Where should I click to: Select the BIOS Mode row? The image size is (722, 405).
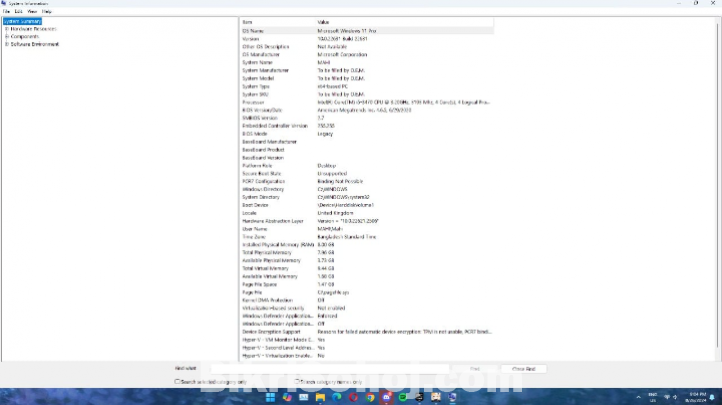click(x=367, y=134)
